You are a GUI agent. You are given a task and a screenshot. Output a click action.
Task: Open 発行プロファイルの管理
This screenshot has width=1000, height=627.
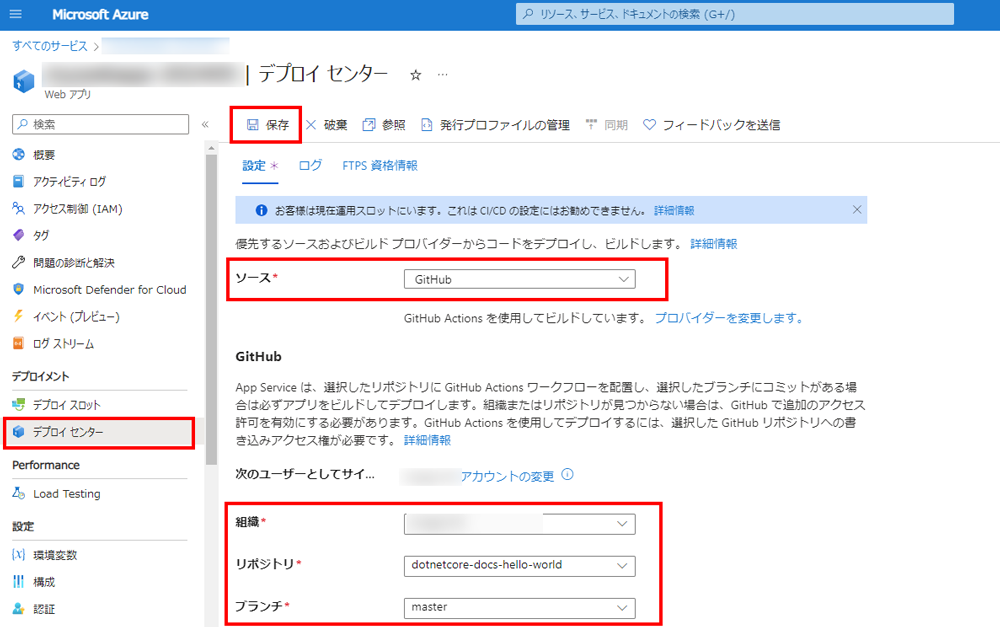pos(496,125)
